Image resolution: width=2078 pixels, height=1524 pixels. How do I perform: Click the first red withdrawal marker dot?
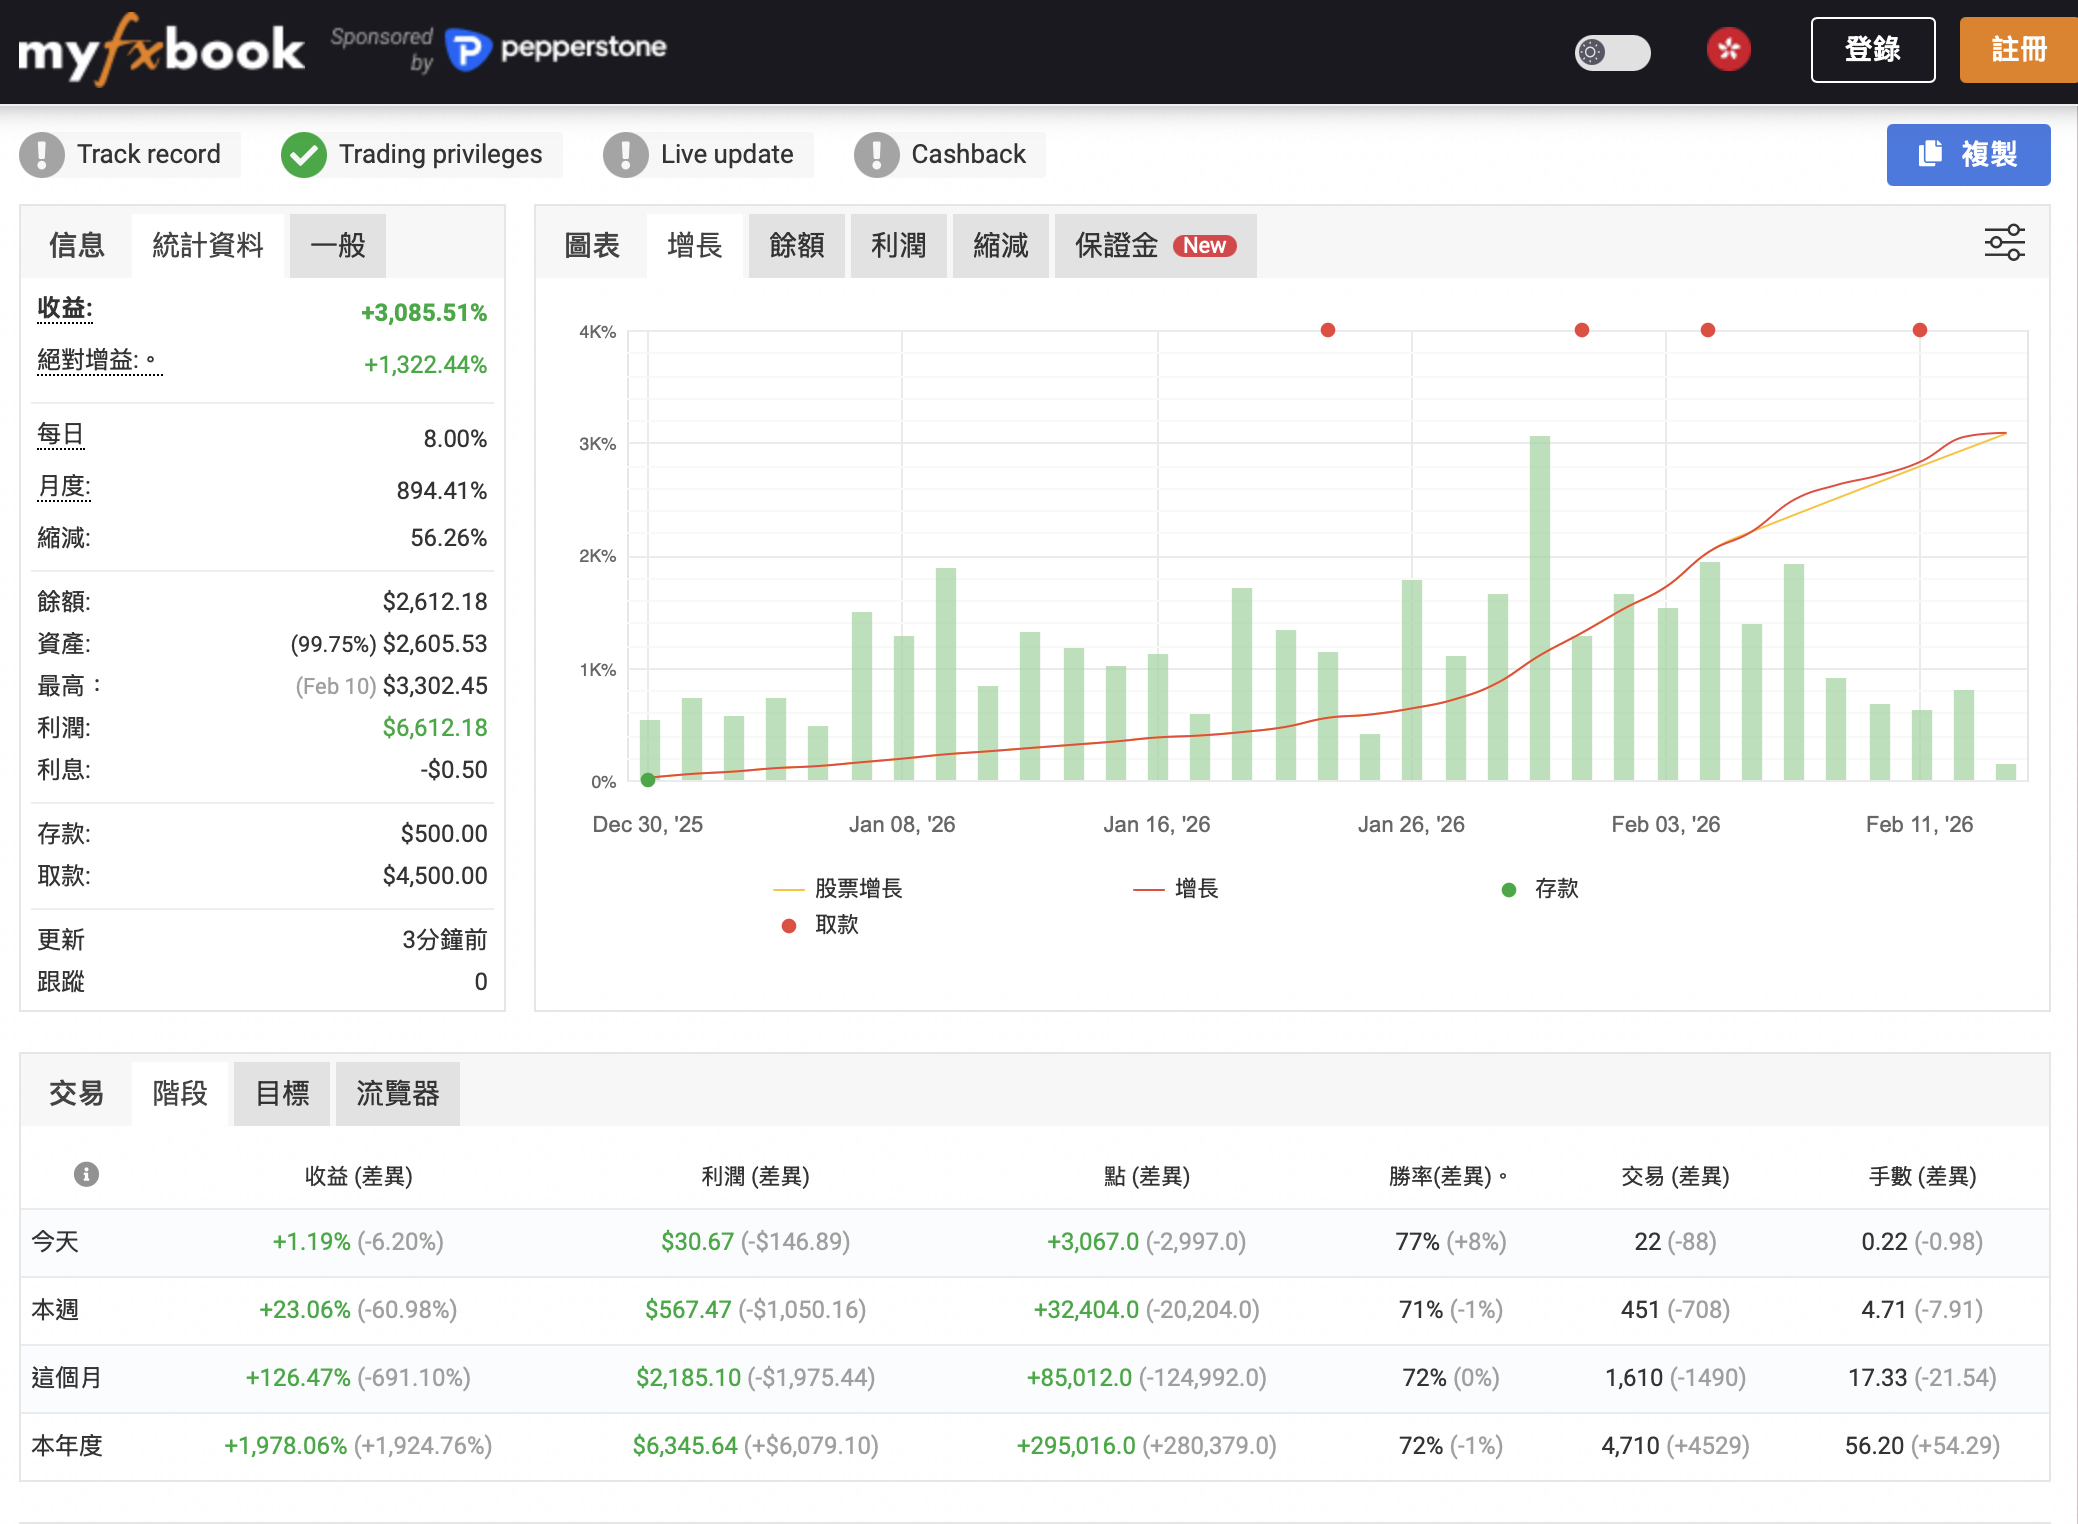click(x=1328, y=330)
